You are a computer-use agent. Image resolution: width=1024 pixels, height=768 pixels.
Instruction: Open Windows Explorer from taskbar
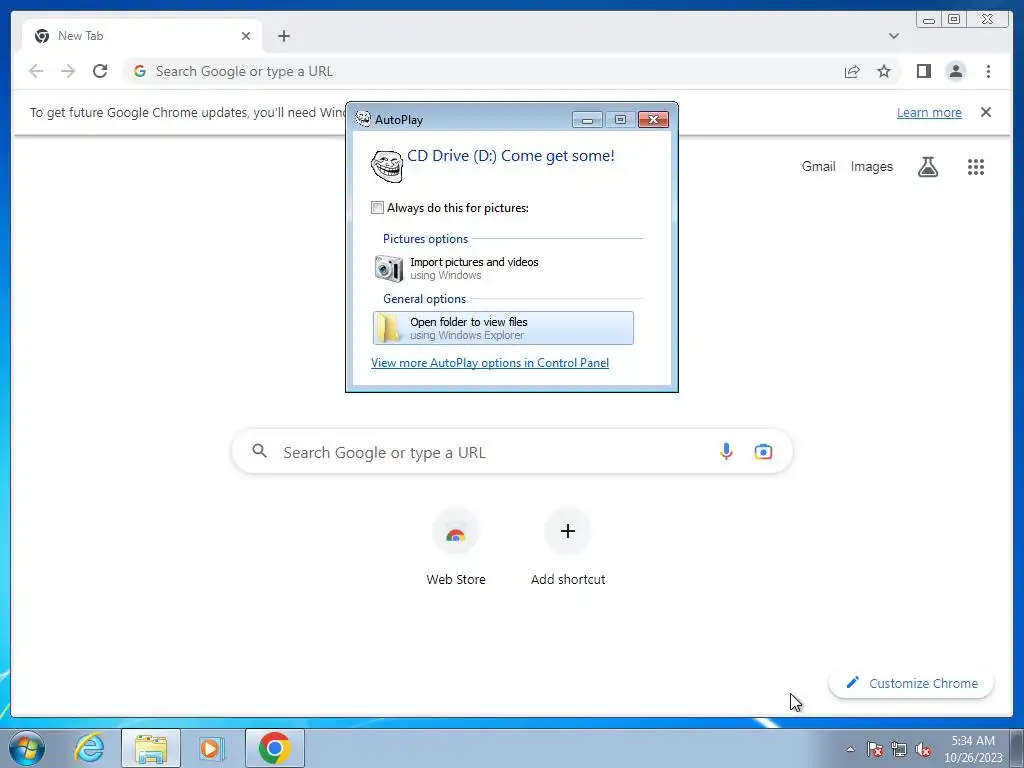coord(150,748)
